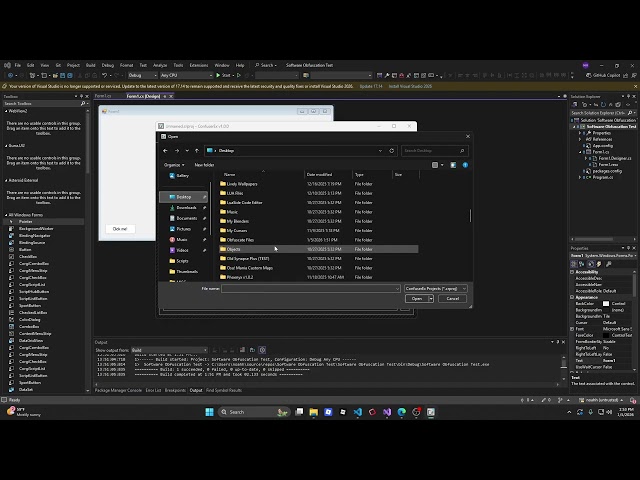Open the Organize dropdown menu
This screenshot has height=480, width=640.
point(174,165)
